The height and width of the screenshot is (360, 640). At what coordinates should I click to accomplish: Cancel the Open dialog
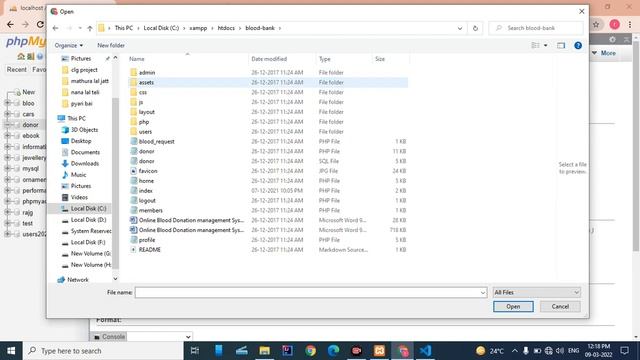[560, 307]
